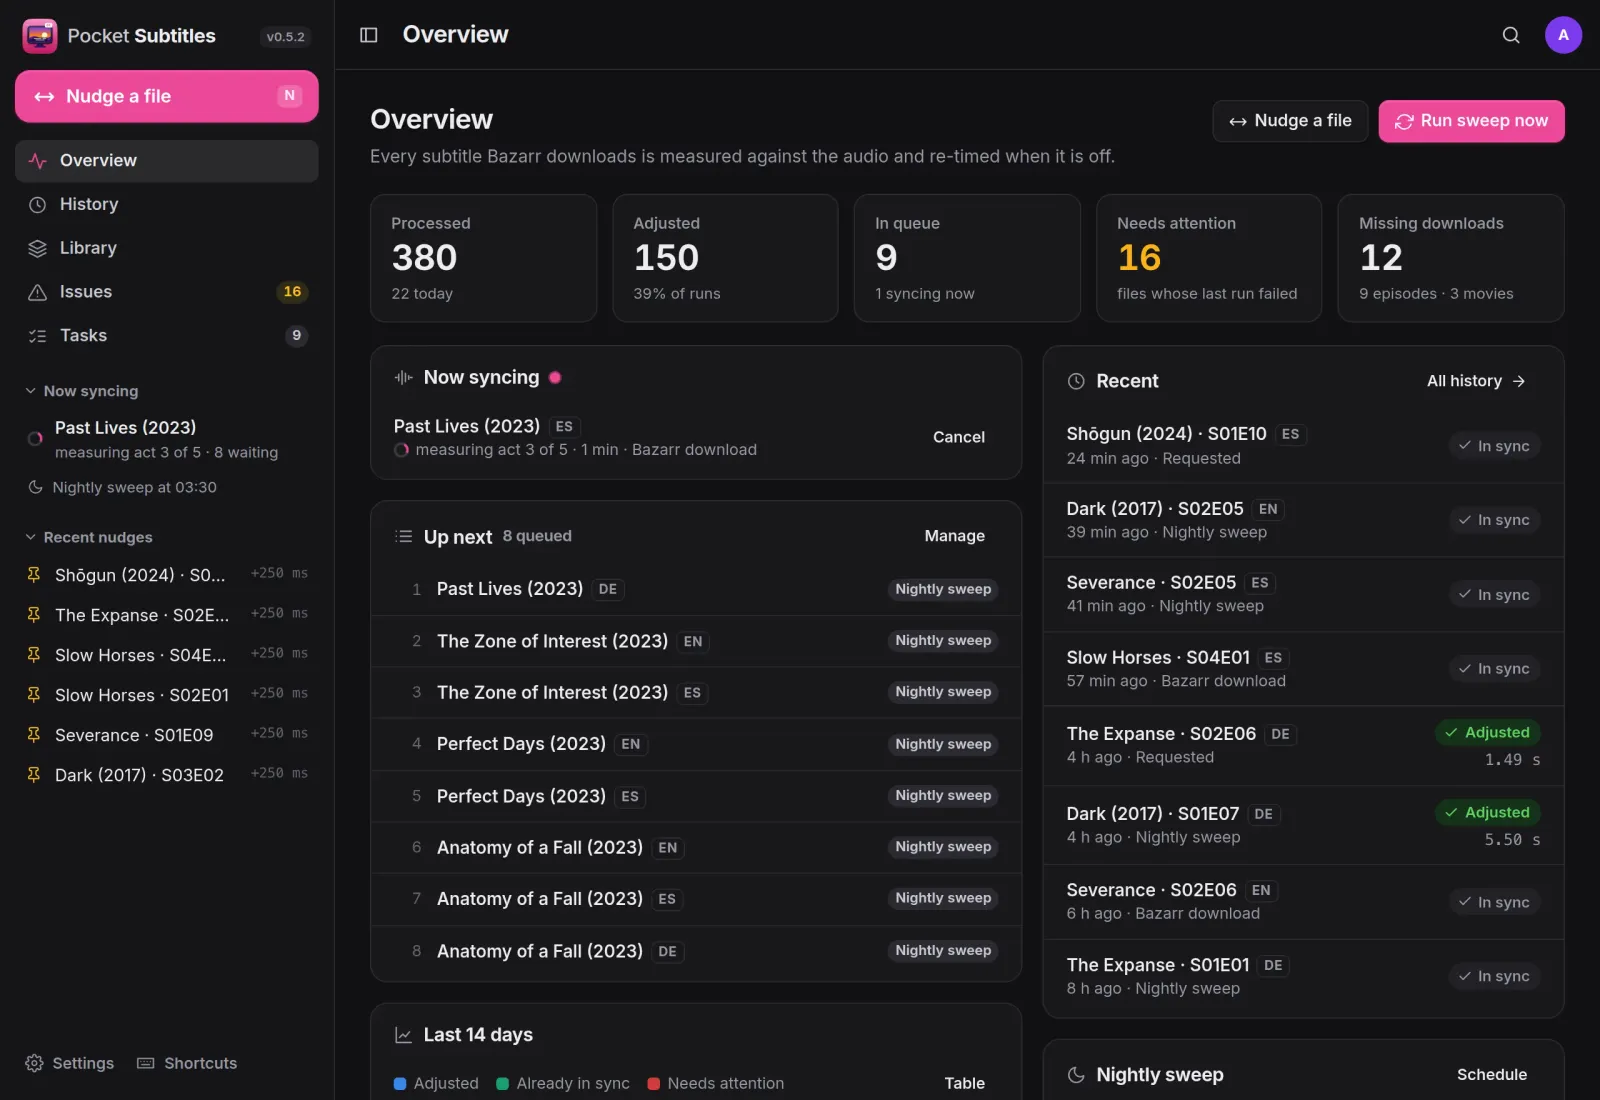Click the Needs attention legend swatch
Viewport: 1600px width, 1100px height.
(653, 1083)
